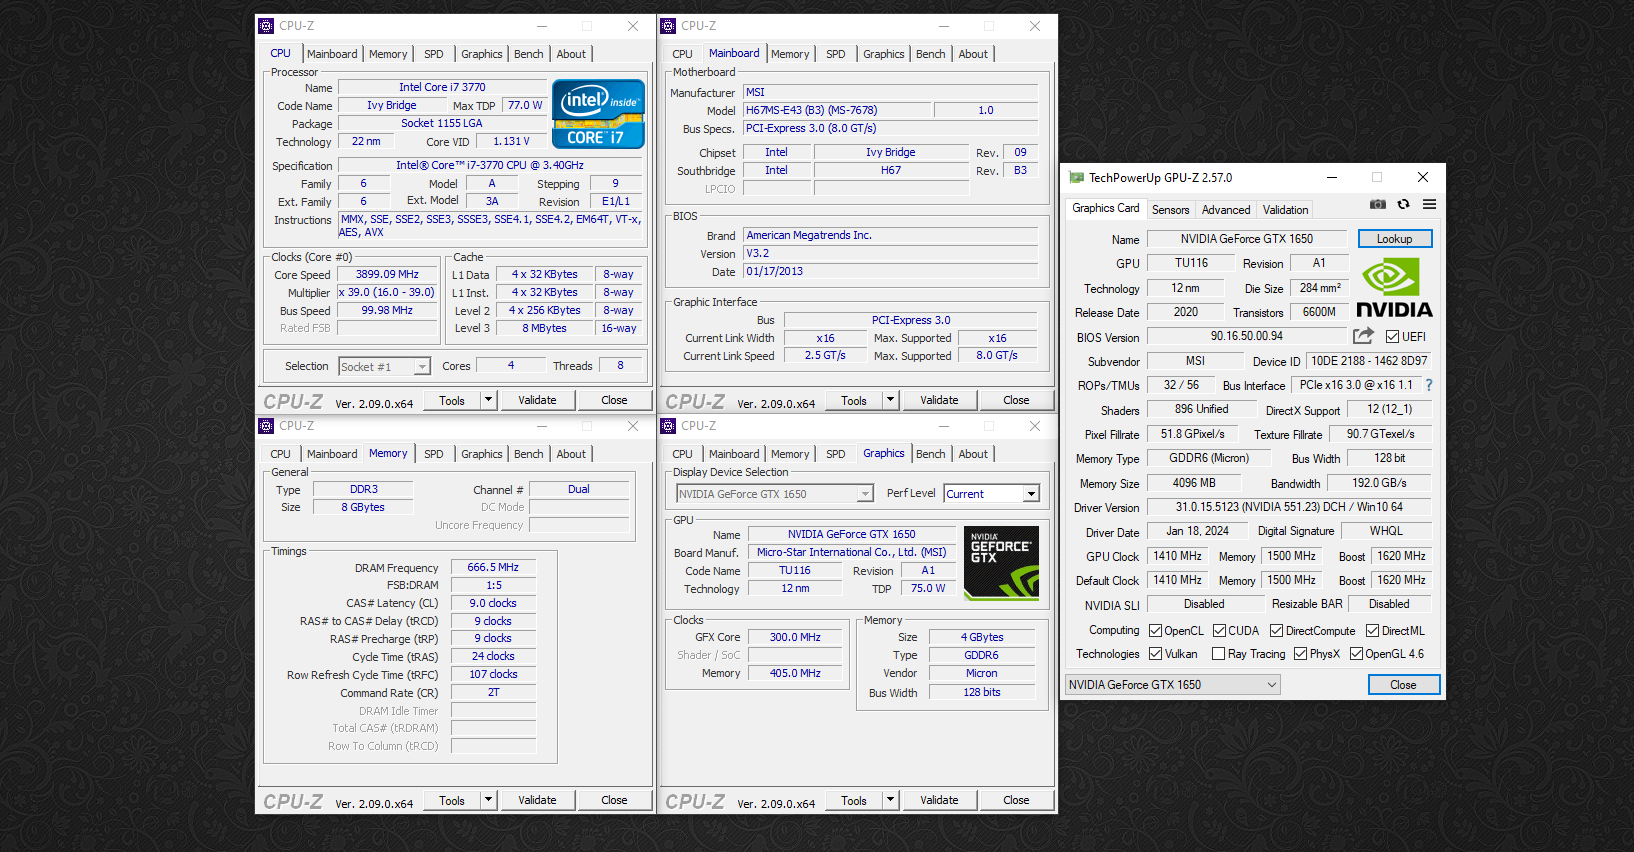
Task: Switch to Advanced tab in GPU-Z
Action: 1226,210
